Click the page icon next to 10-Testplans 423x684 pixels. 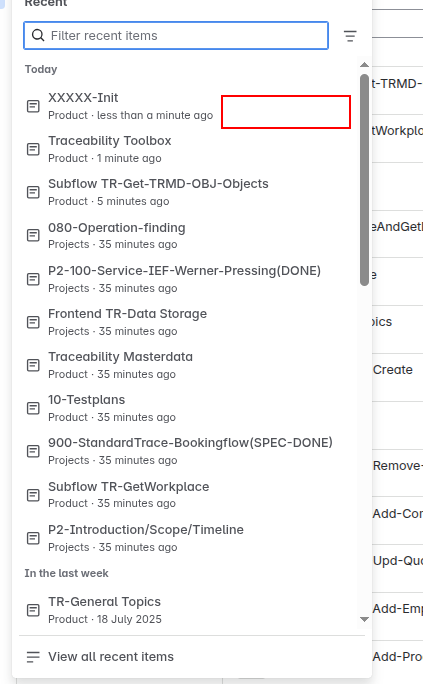33,408
